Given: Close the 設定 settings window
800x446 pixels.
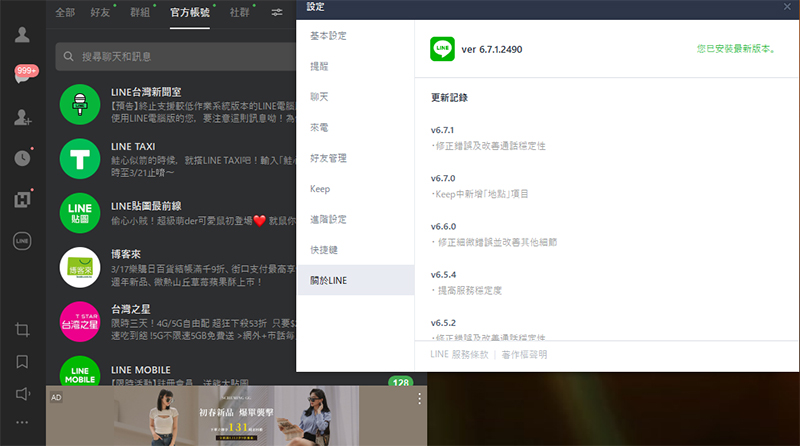Looking at the screenshot, I should point(787,7).
